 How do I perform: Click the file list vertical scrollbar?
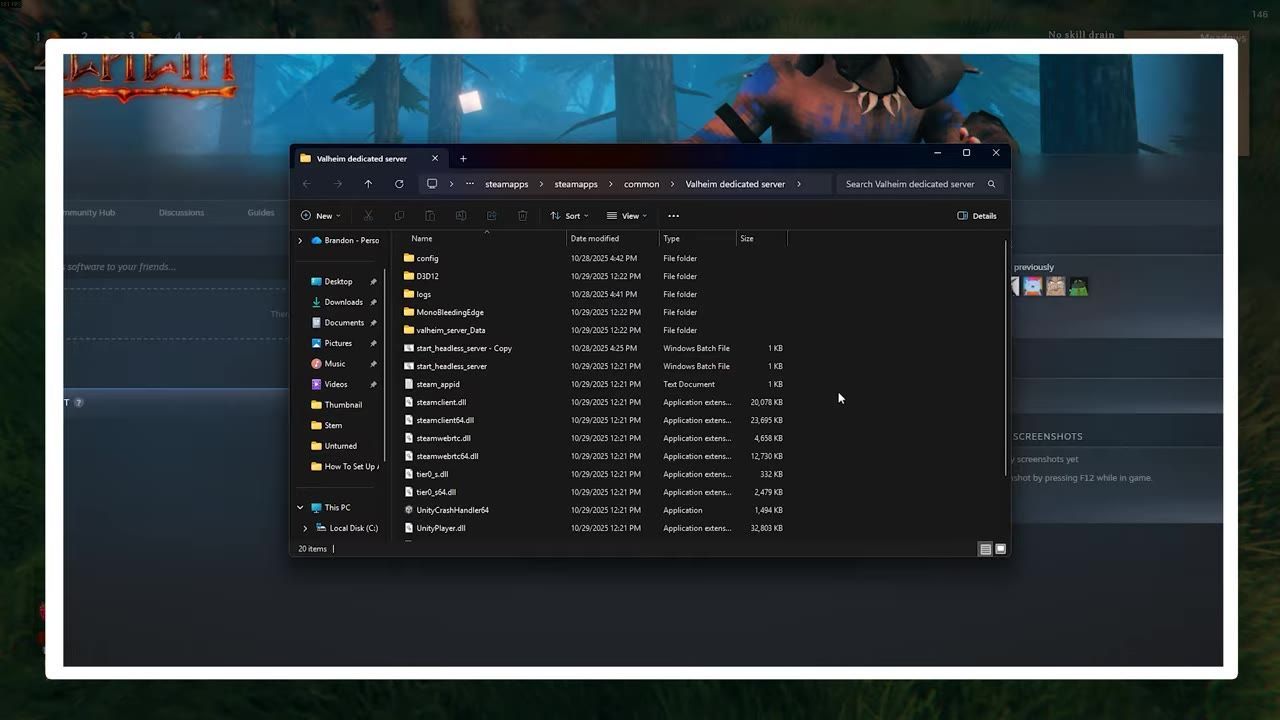coord(1005,358)
